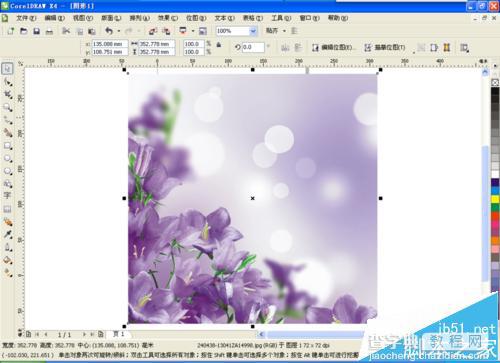Select the Eyedropper tool in the toolbox
This screenshot has width=500, height=363.
tap(8, 234)
